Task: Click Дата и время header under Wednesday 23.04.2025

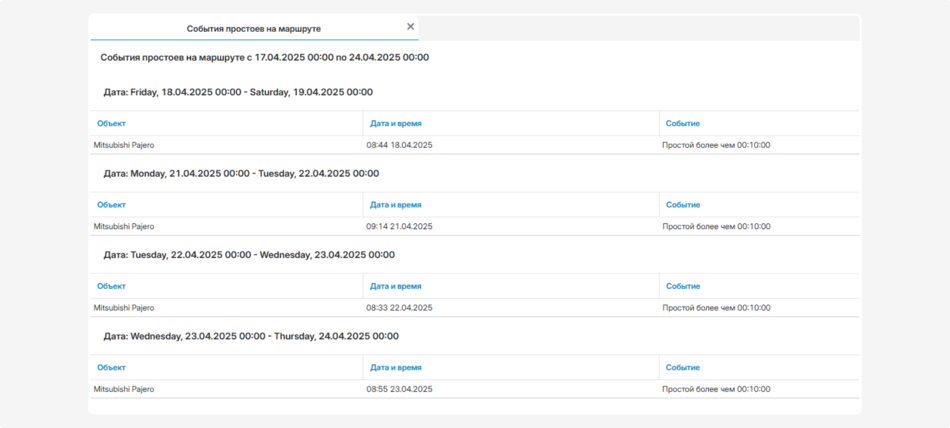Action: [x=395, y=368]
